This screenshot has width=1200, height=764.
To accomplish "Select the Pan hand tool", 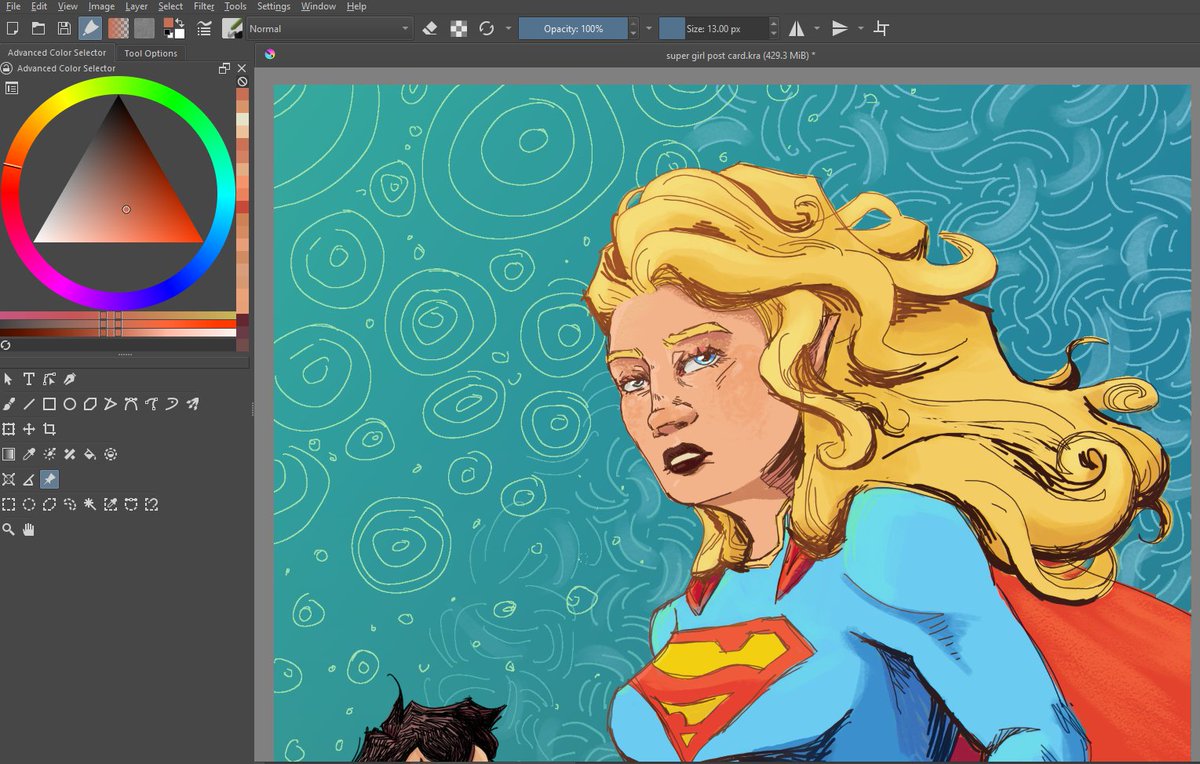I will (x=29, y=529).
